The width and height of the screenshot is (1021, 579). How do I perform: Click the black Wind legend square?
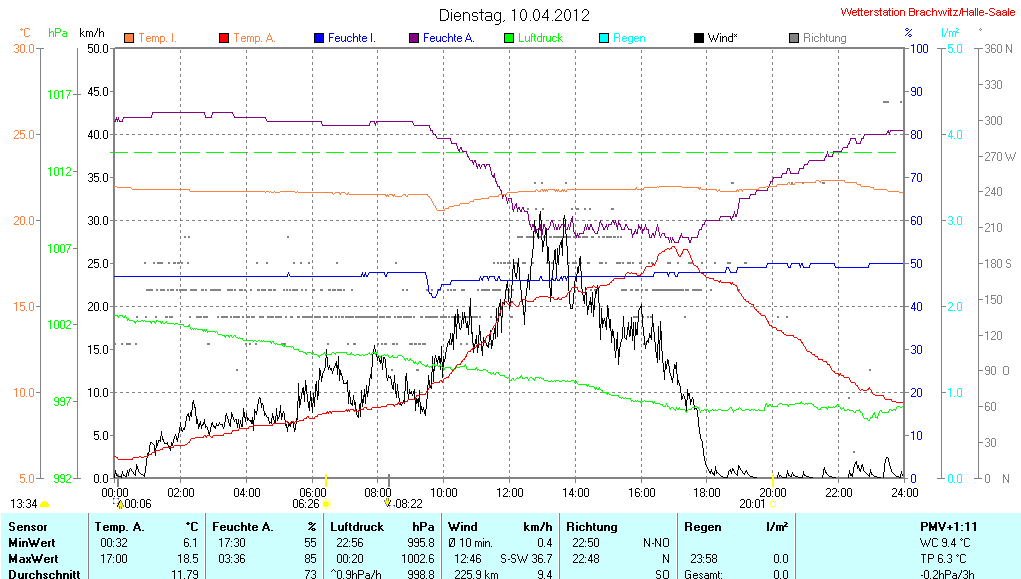point(698,38)
